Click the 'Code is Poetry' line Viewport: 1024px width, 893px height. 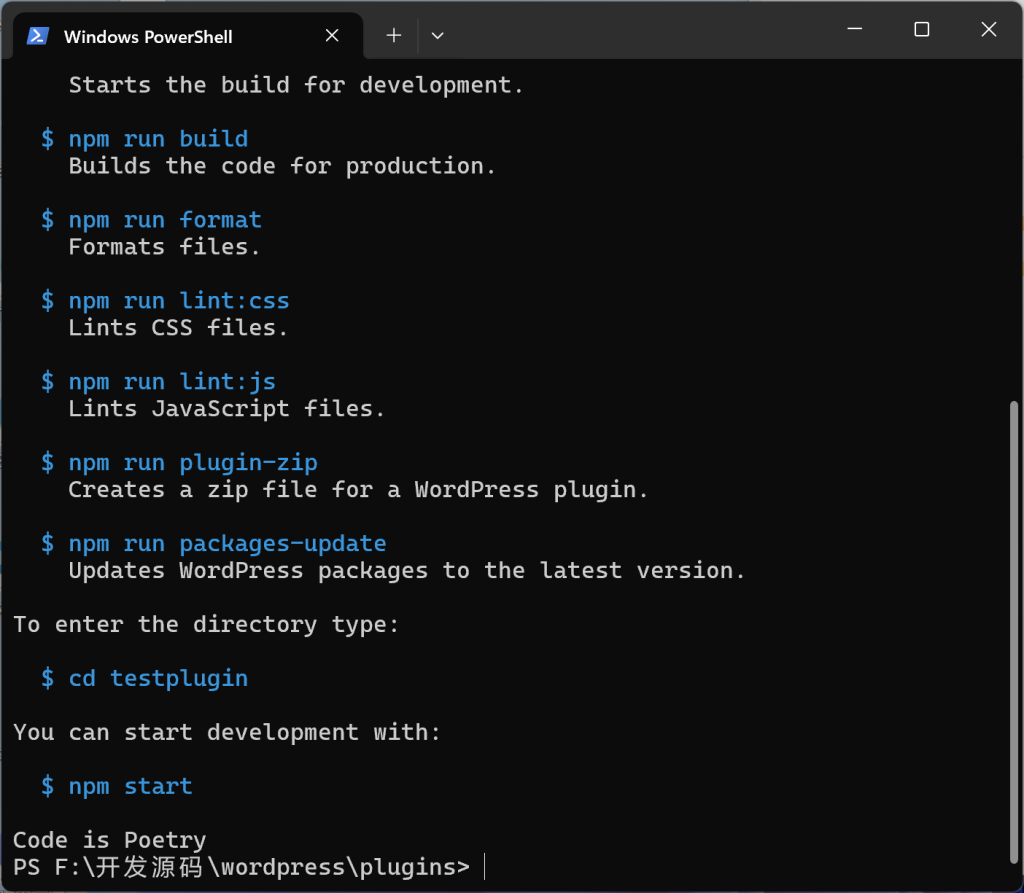110,840
